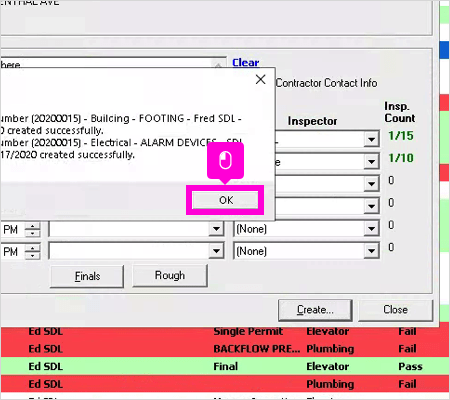
Task: Click the Clear link
Action: [x=246, y=62]
